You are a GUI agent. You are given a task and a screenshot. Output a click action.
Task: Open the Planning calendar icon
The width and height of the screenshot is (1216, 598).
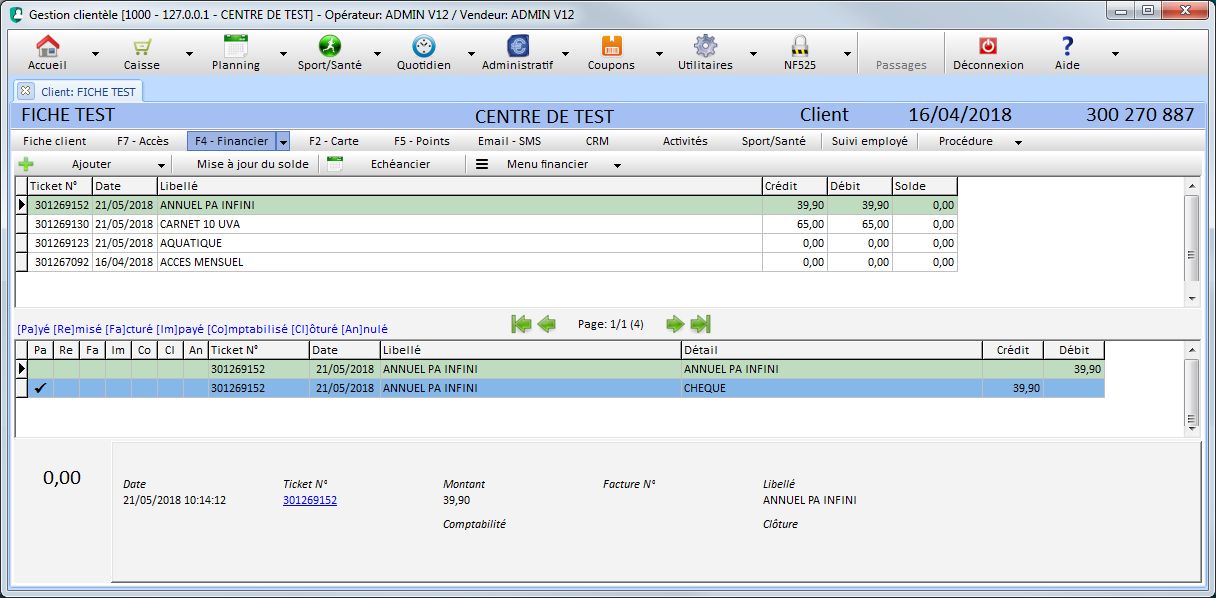pos(236,46)
